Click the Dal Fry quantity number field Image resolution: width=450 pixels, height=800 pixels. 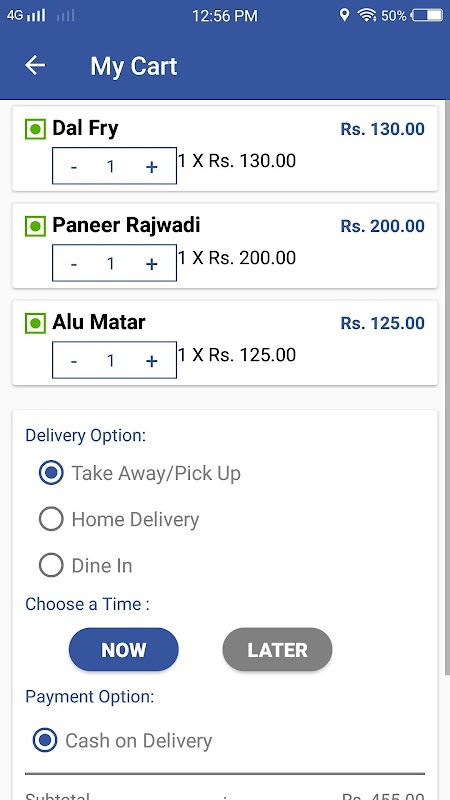tap(111, 167)
